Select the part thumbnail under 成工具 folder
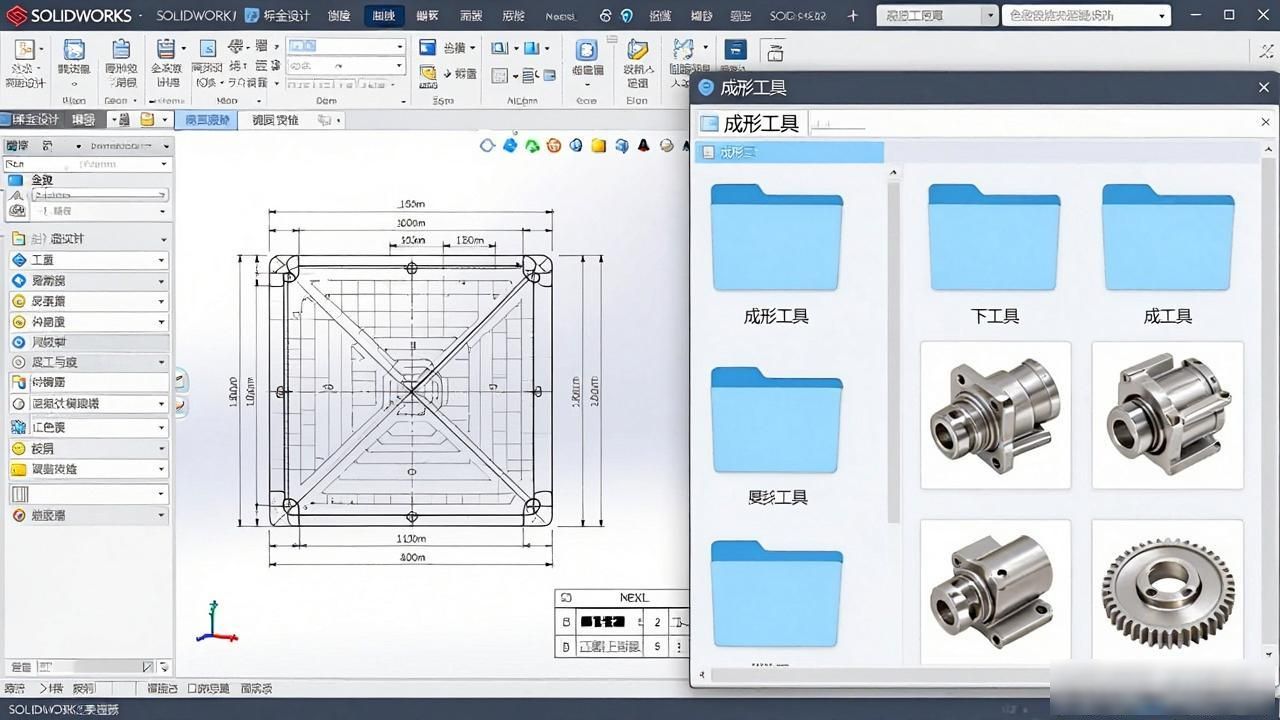Image resolution: width=1280 pixels, height=720 pixels. click(1167, 415)
